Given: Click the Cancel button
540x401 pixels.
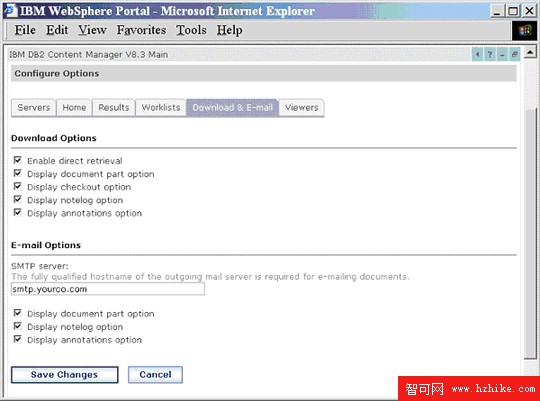Looking at the screenshot, I should point(155,374).
